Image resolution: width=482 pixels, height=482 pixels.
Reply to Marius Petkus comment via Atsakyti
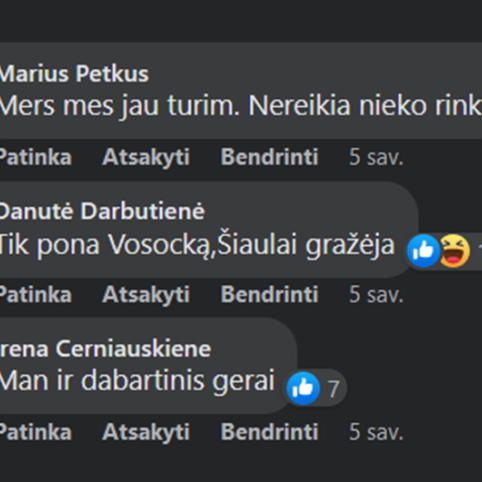click(x=146, y=157)
